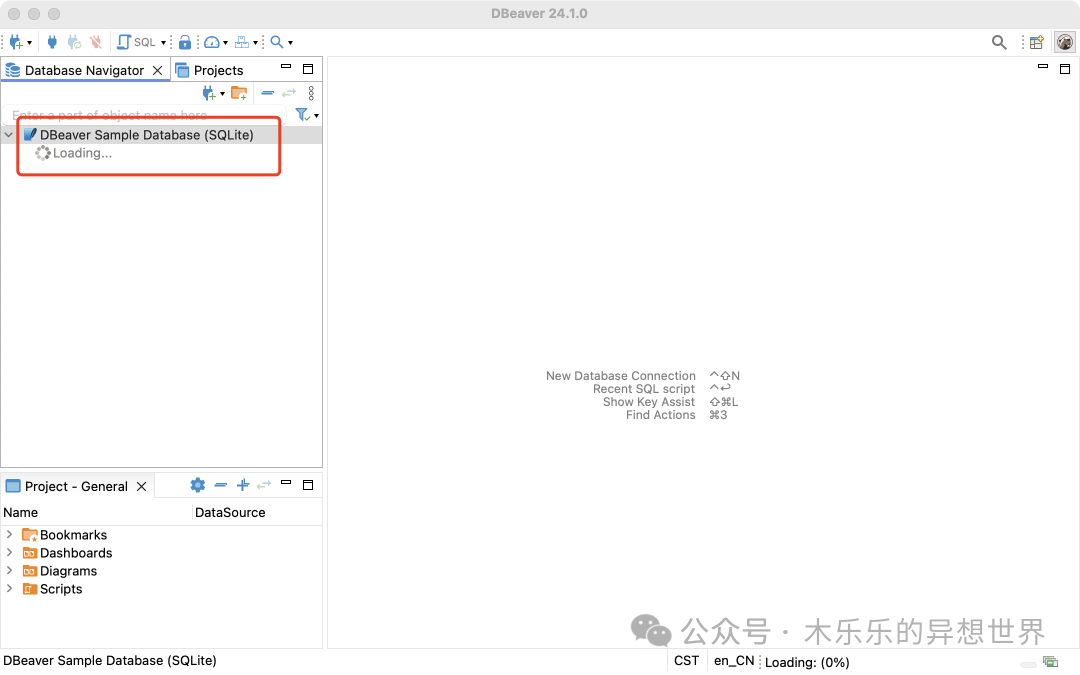Image resolution: width=1080 pixels, height=675 pixels.
Task: Open the three-dot view menu in navigator
Action: [311, 93]
